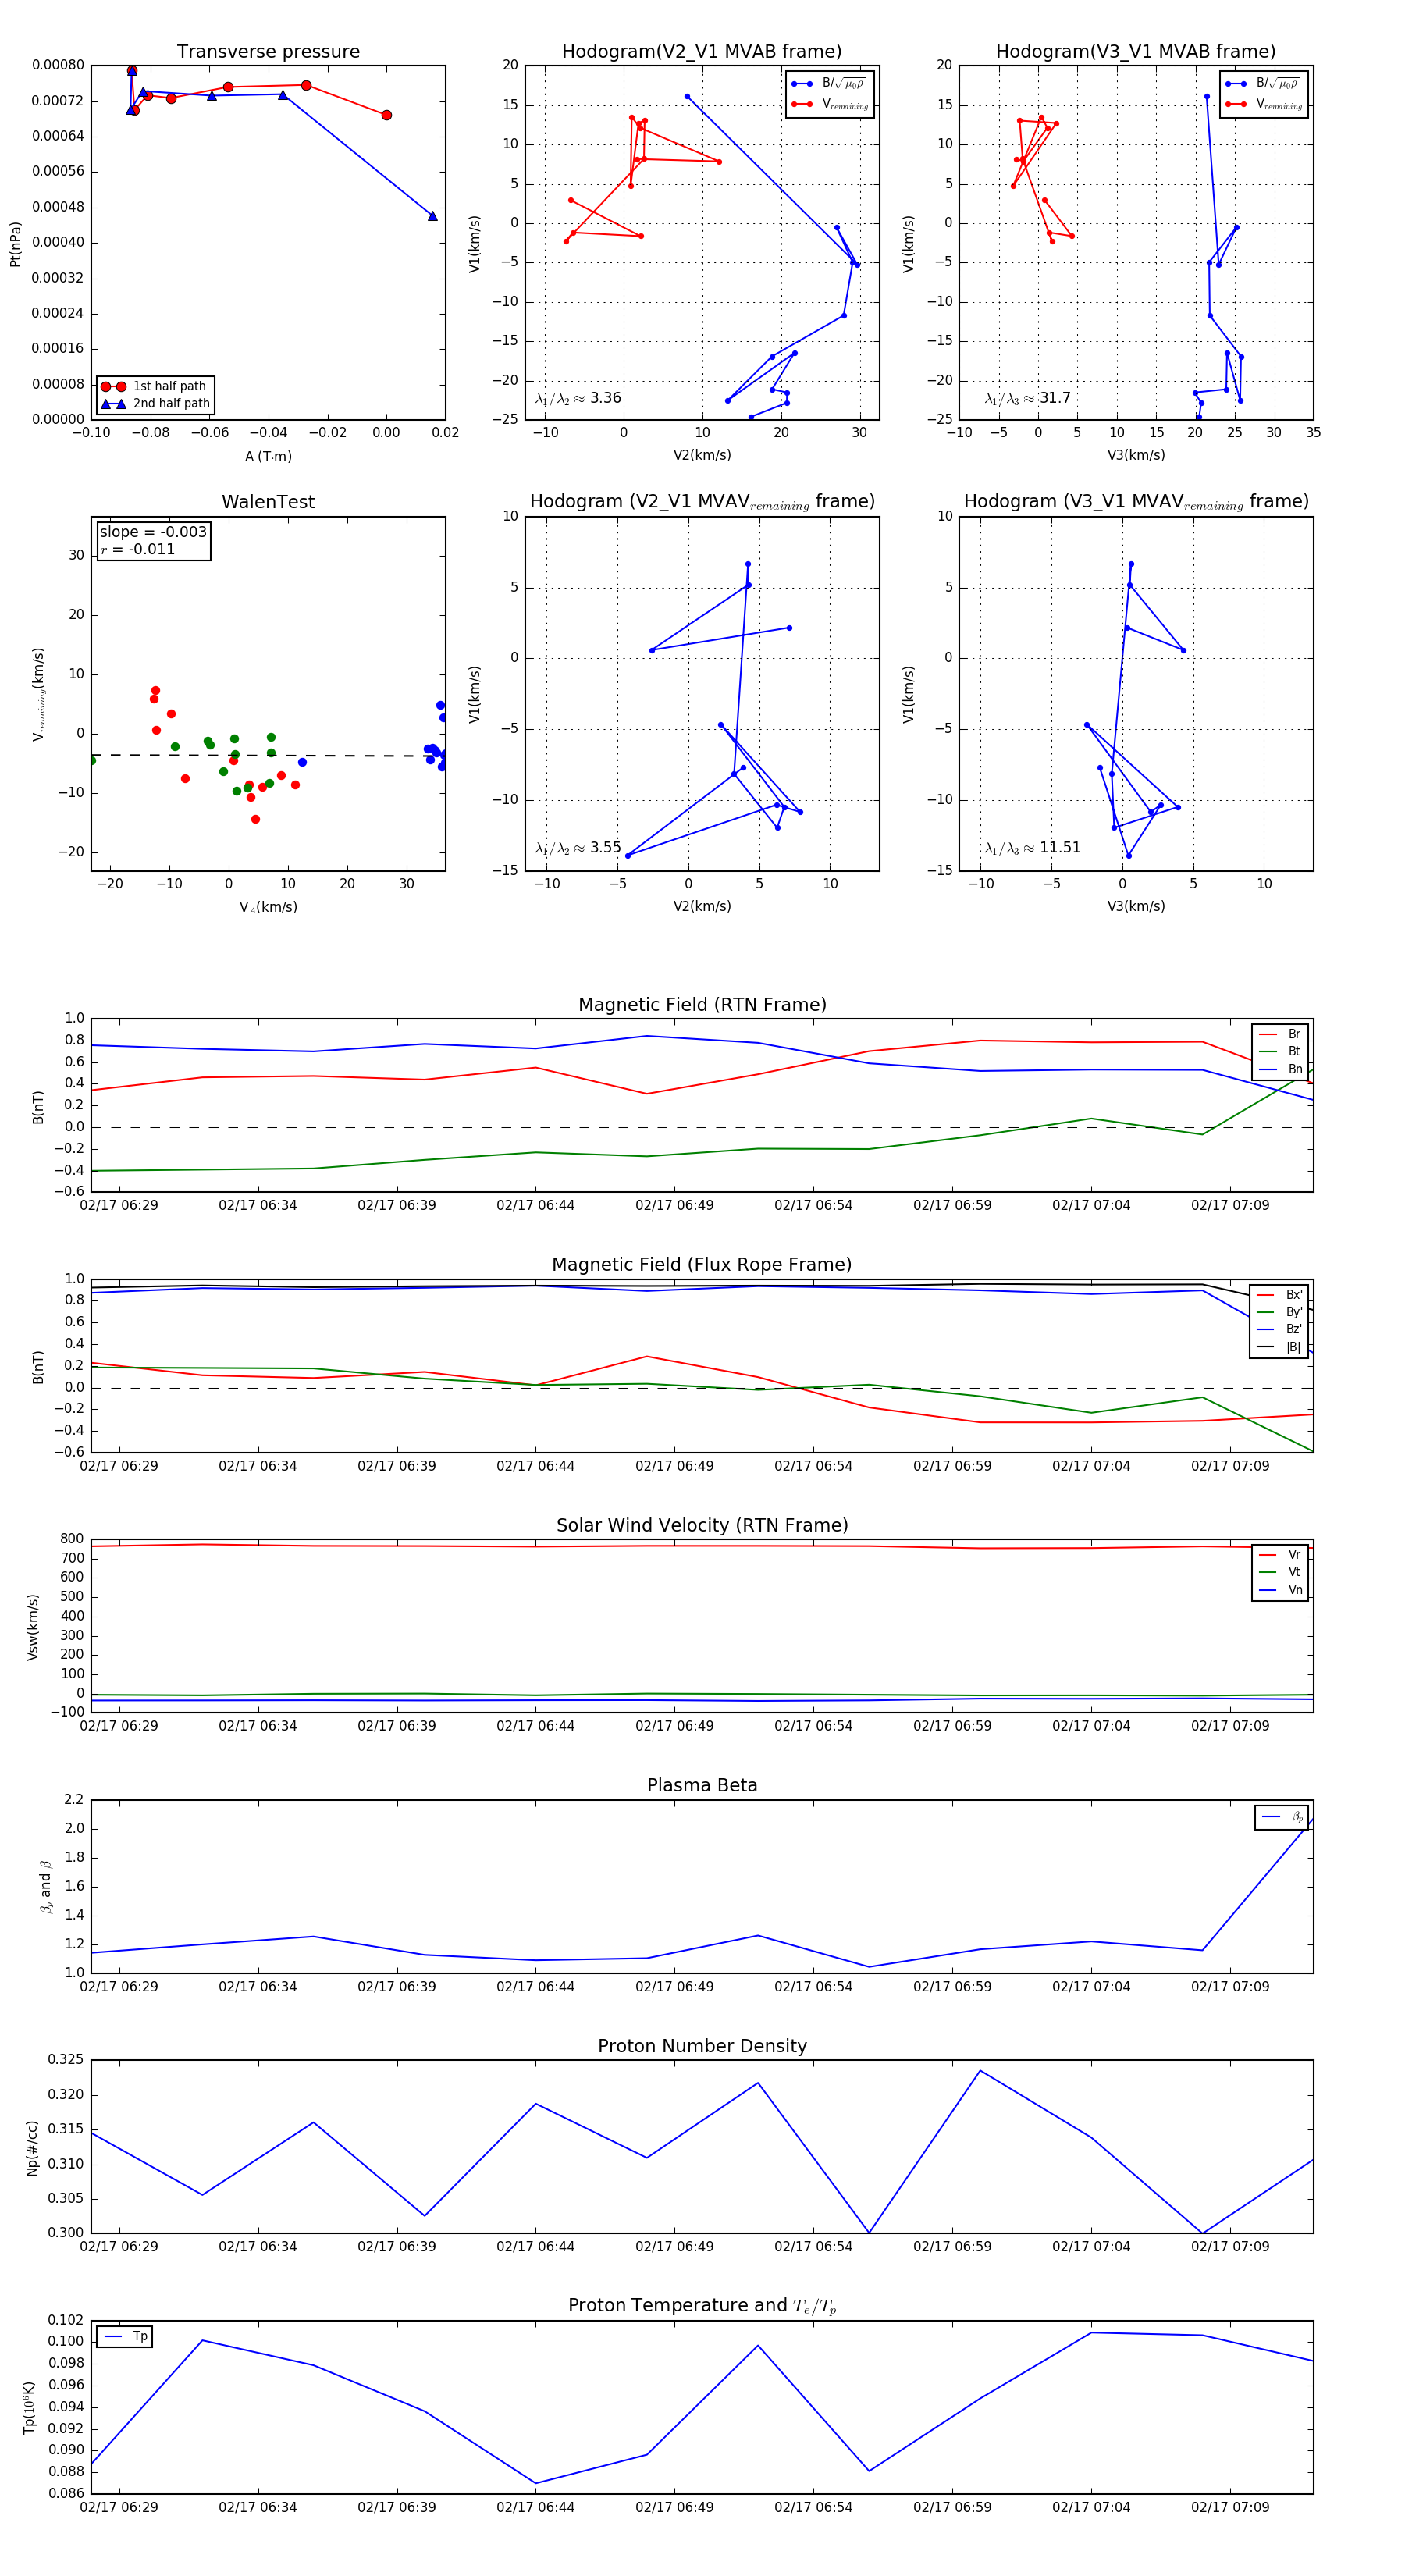Click the 'Pt(nPa)' y-axis label
This screenshot has width=1405, height=2576.
click(15, 243)
